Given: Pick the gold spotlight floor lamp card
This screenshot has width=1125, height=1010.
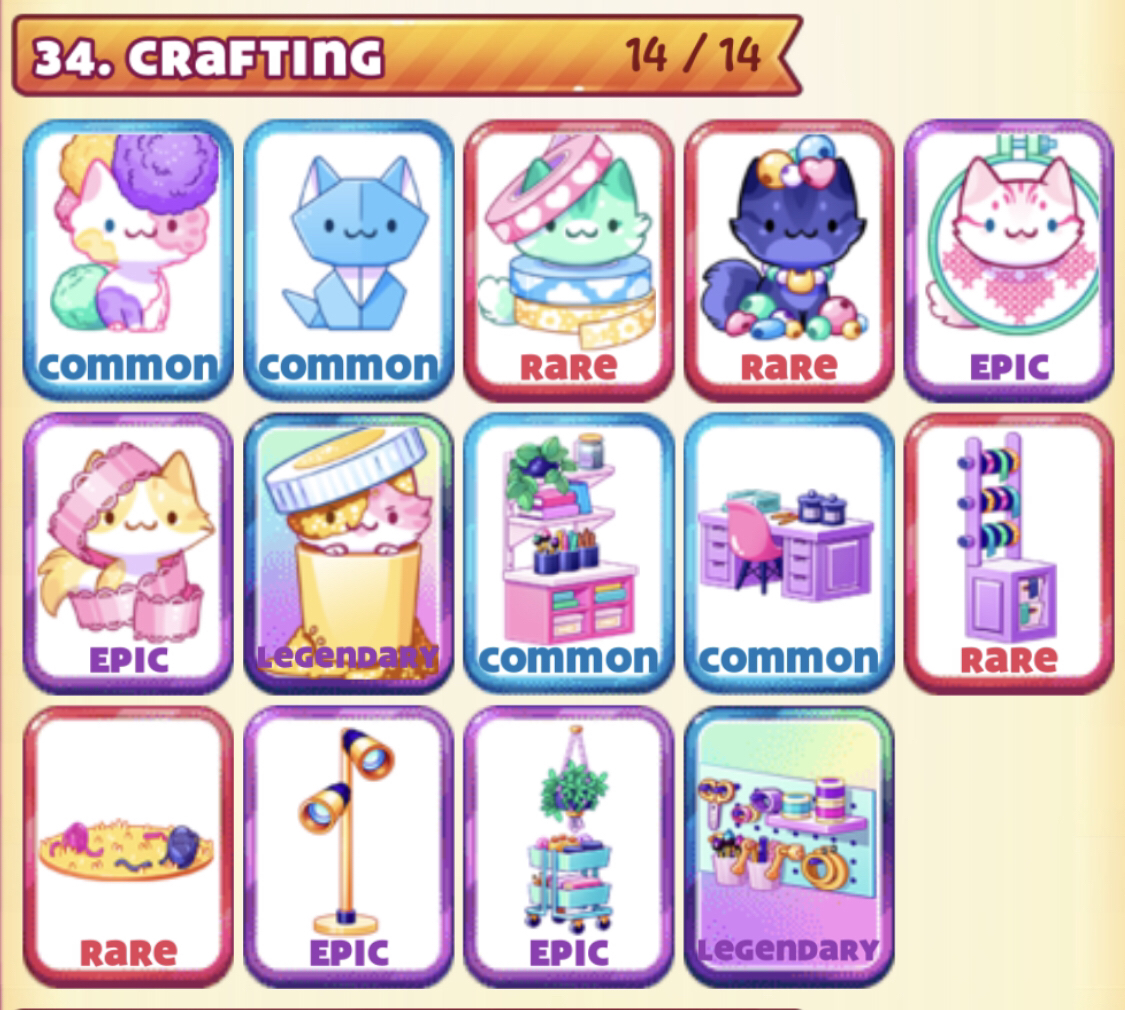Looking at the screenshot, I should pos(349,846).
